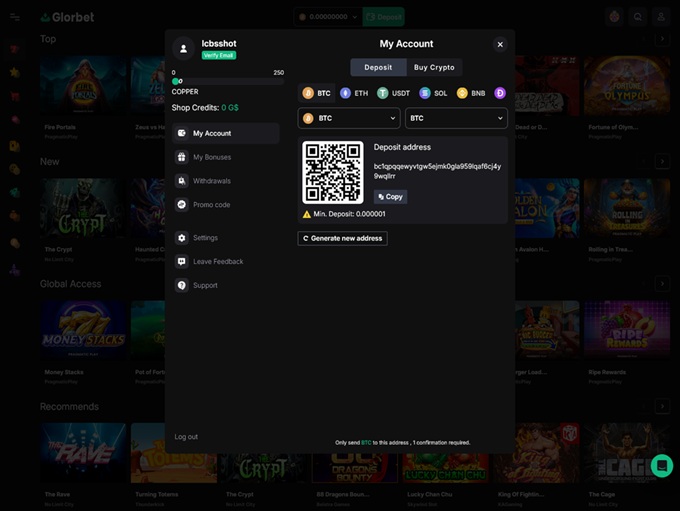Image resolution: width=680 pixels, height=511 pixels.
Task: Open the profile icon in header
Action: pos(661,17)
